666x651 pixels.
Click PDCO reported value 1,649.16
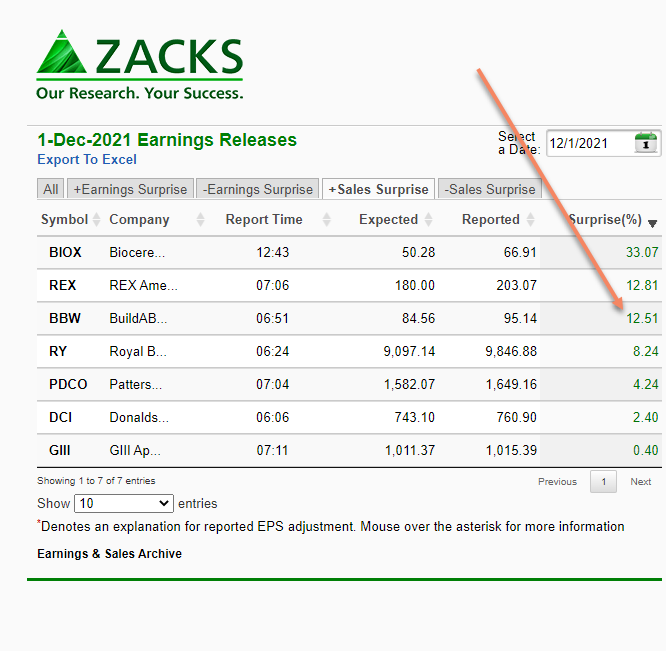511,384
